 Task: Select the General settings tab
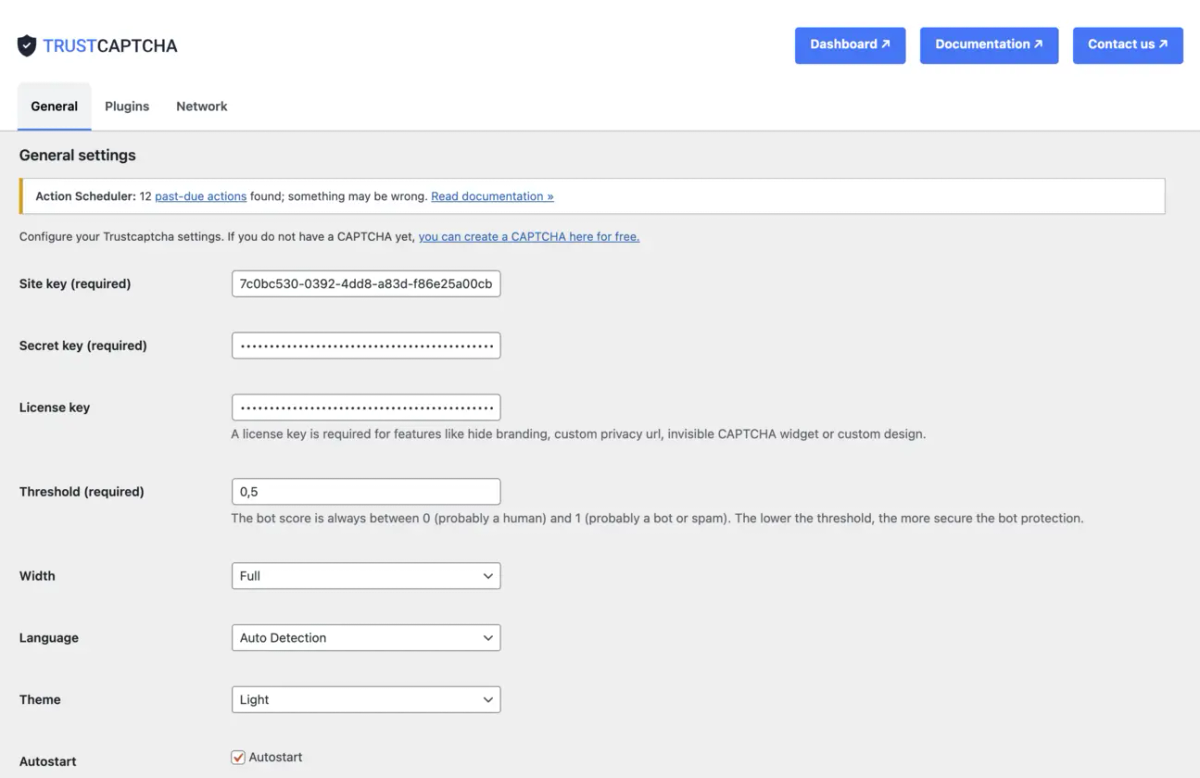click(54, 105)
